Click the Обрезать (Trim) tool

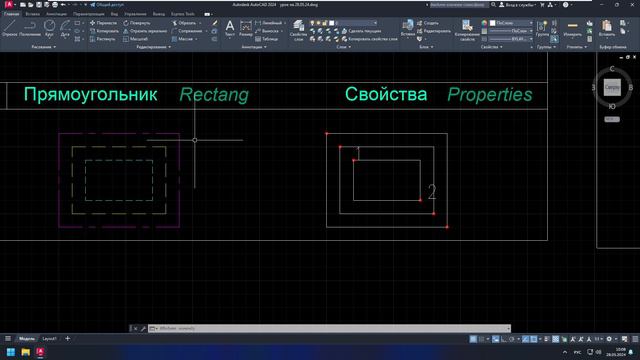click(184, 23)
